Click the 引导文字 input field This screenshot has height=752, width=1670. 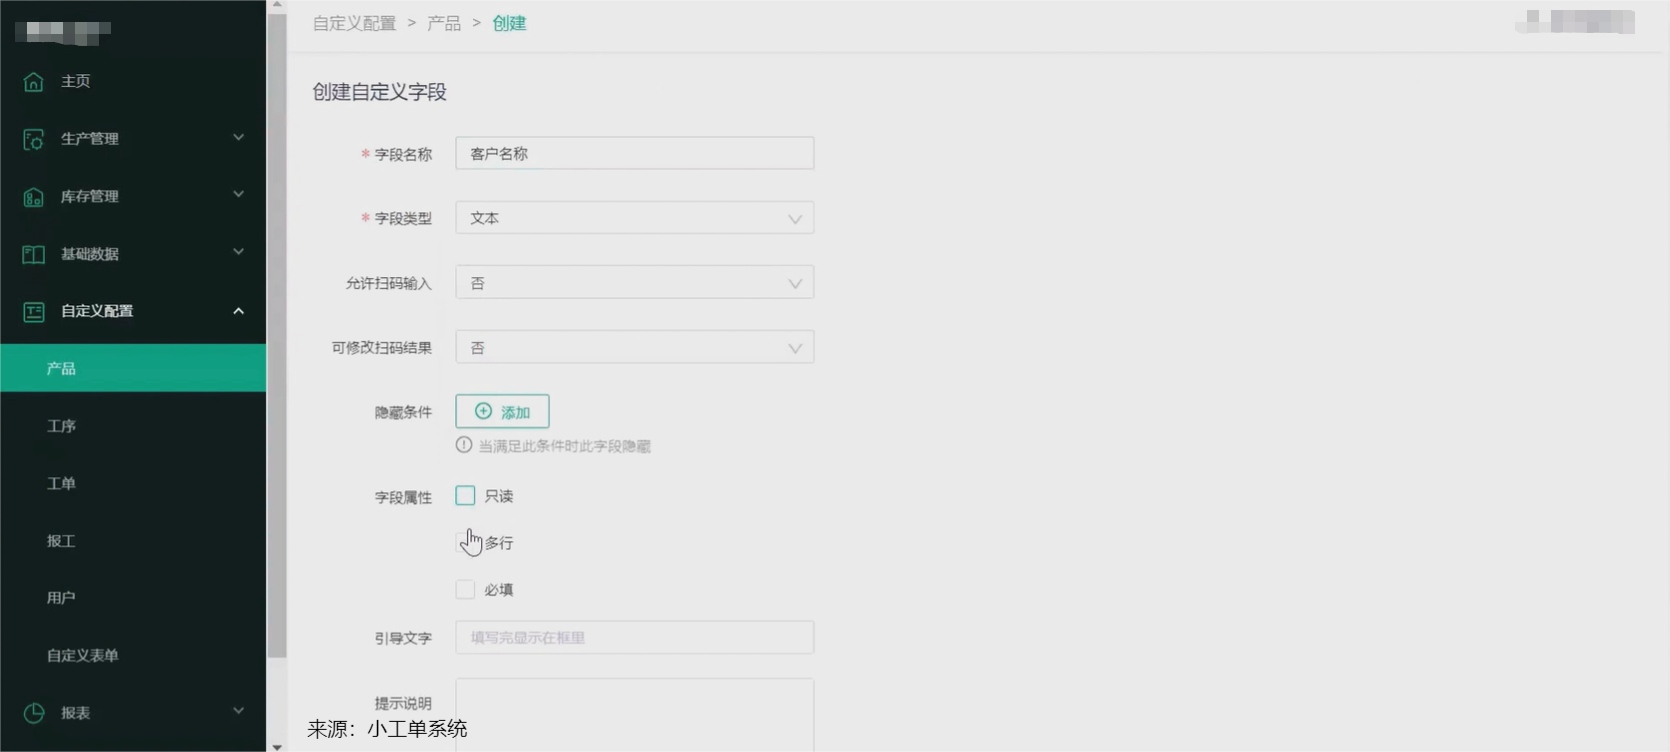click(634, 638)
